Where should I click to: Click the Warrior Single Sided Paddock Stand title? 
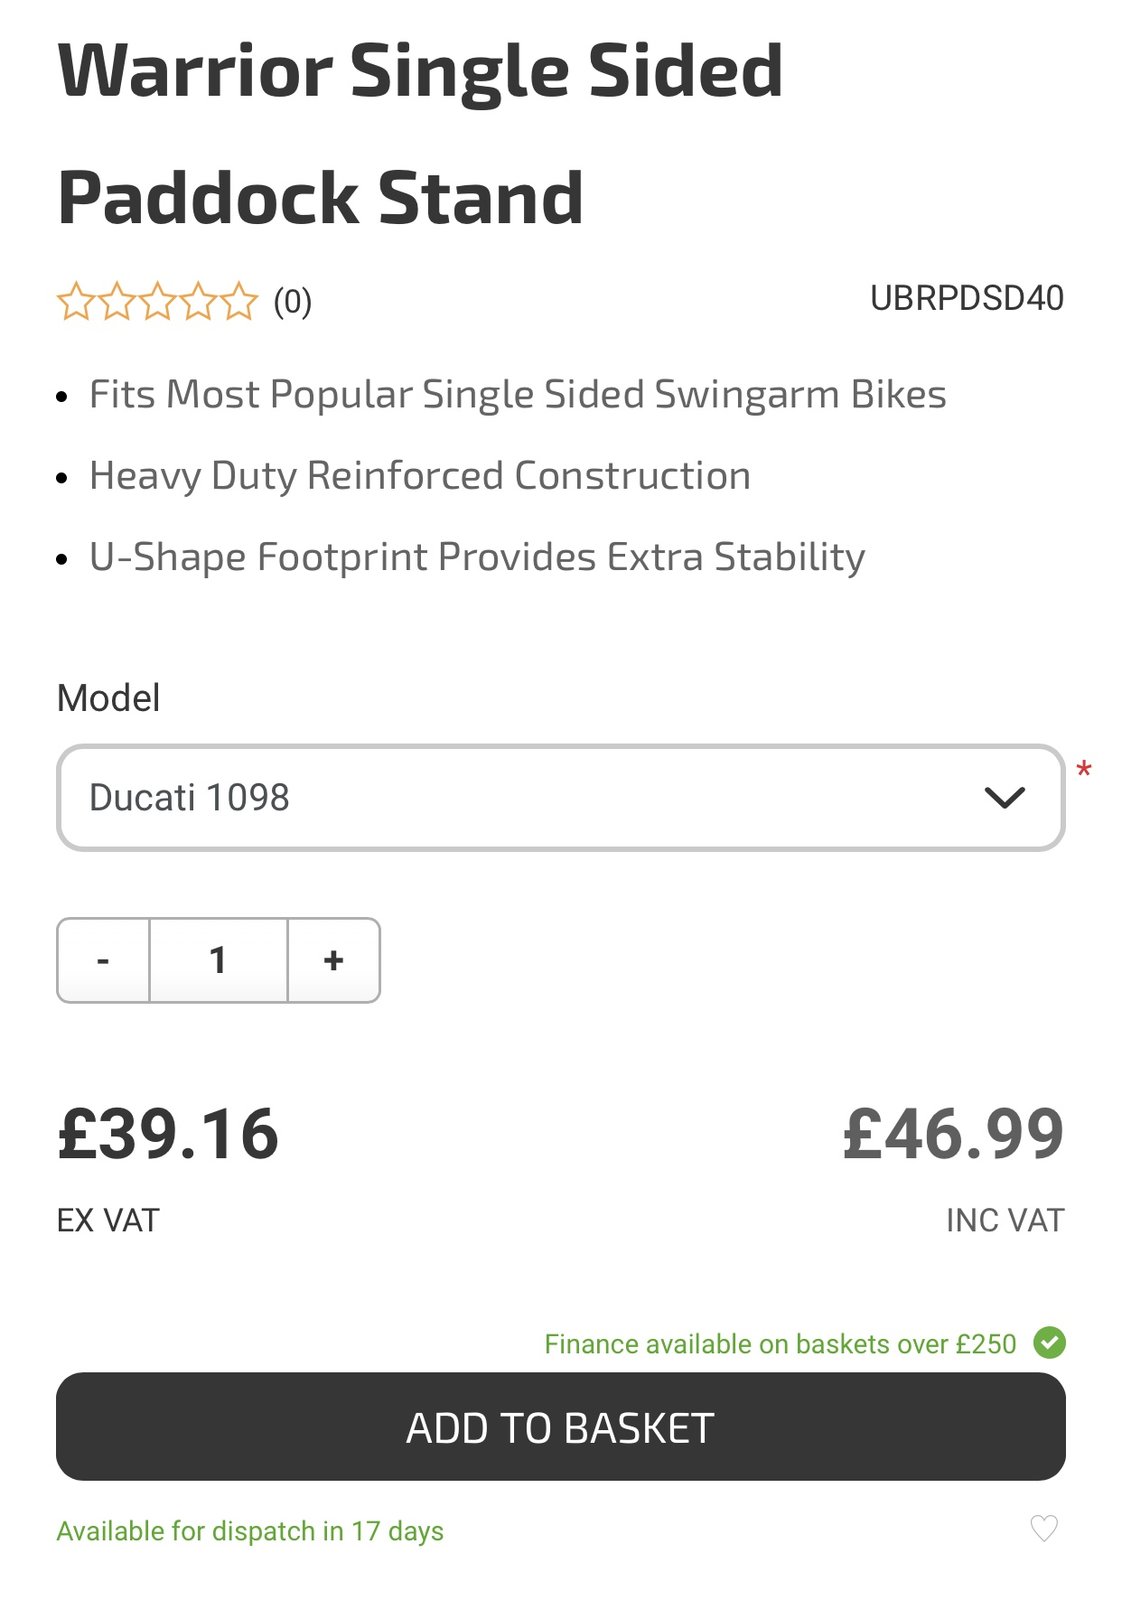click(420, 133)
